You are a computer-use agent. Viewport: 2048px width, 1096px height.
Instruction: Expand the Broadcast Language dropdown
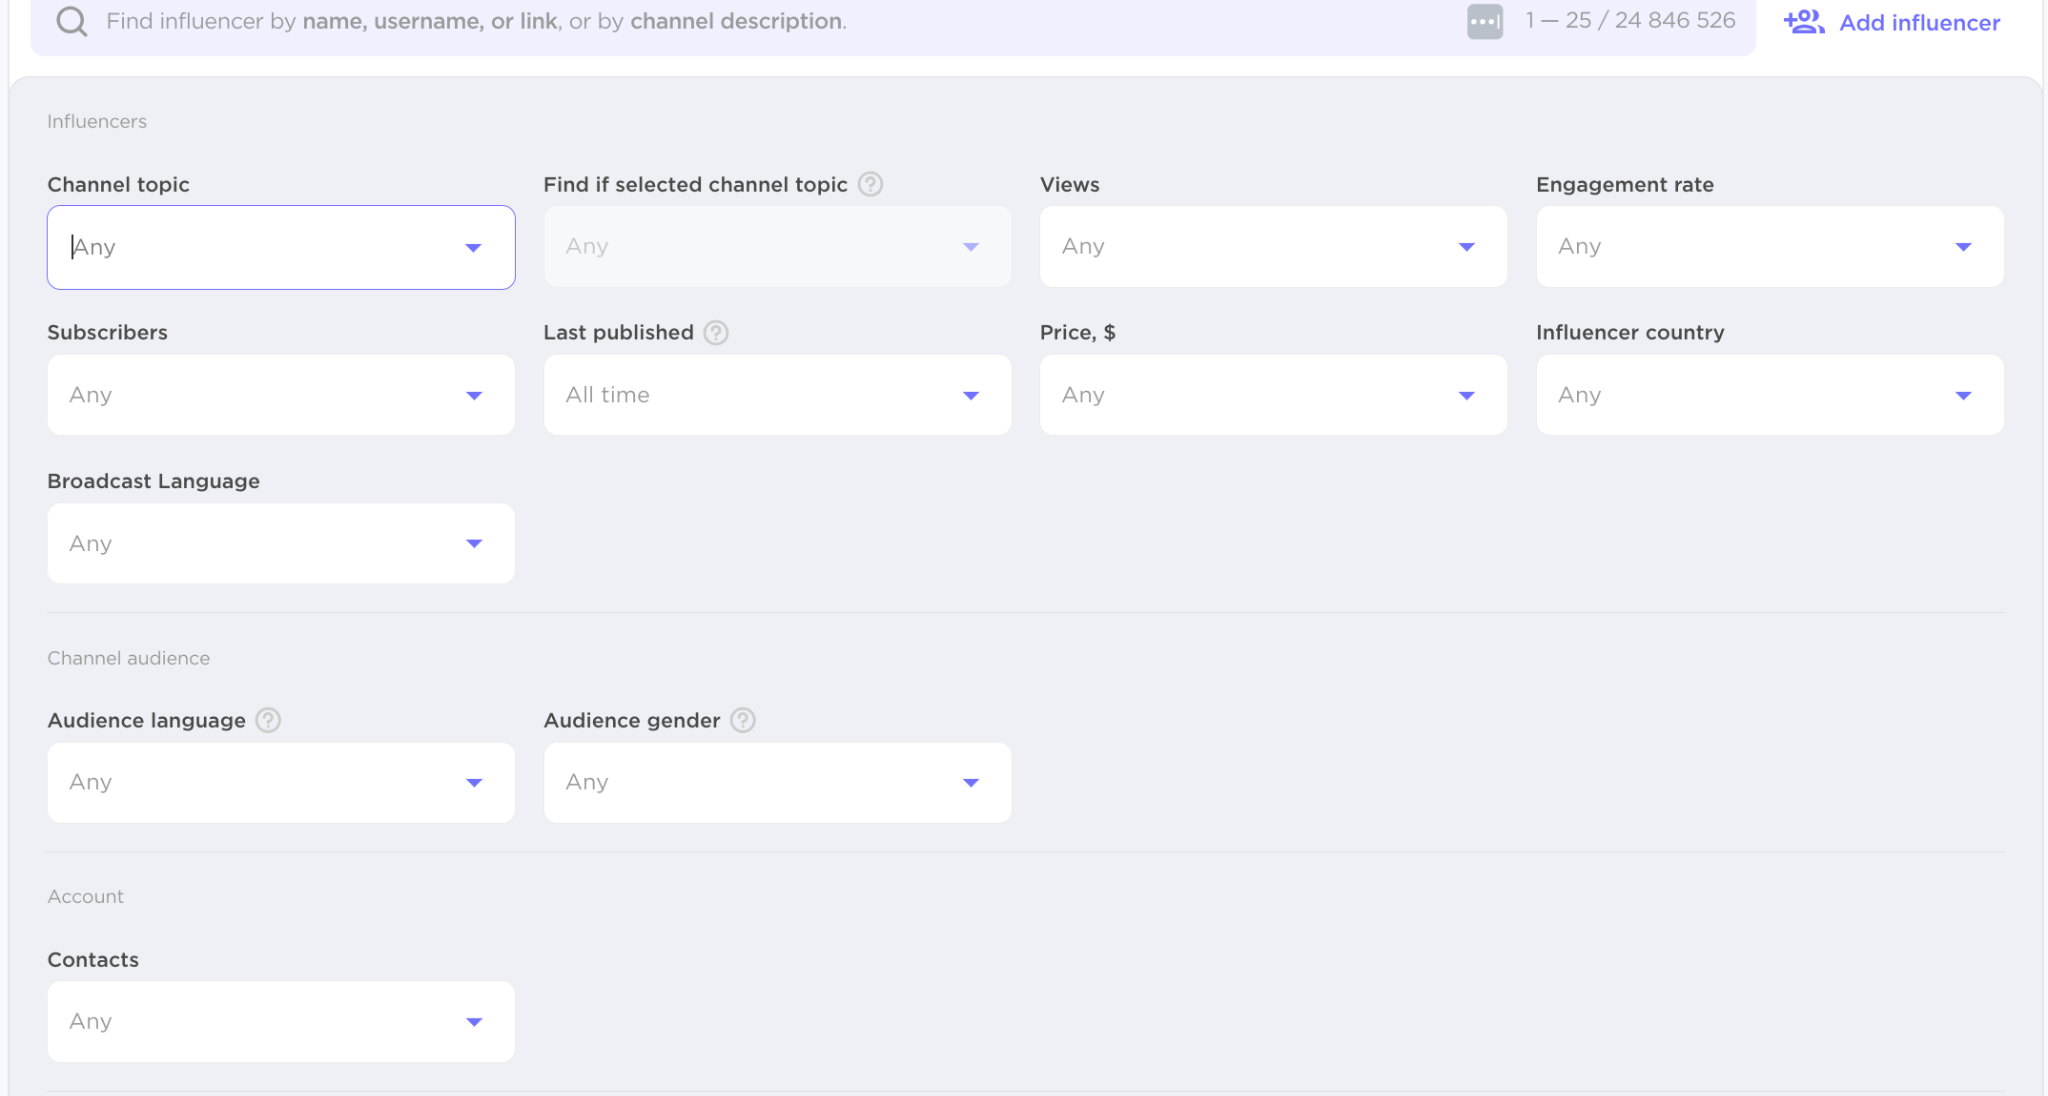281,543
